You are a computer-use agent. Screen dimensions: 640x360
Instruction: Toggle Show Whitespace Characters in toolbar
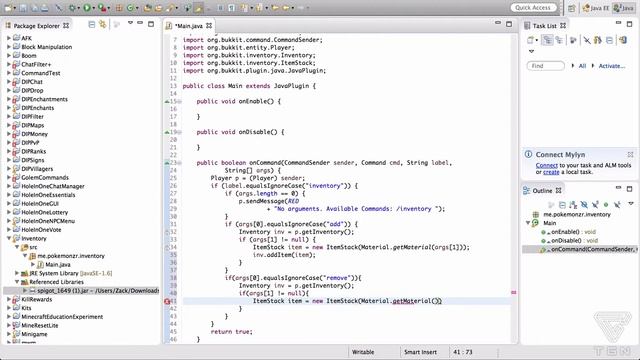coord(231,8)
